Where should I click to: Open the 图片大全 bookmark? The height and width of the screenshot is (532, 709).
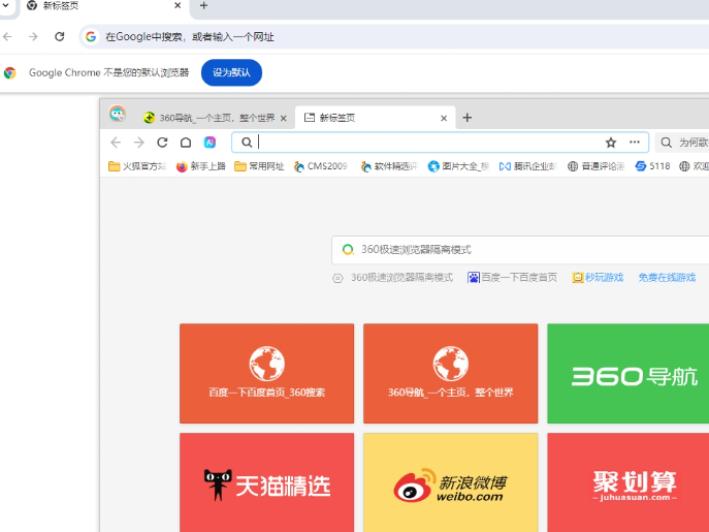coord(458,166)
